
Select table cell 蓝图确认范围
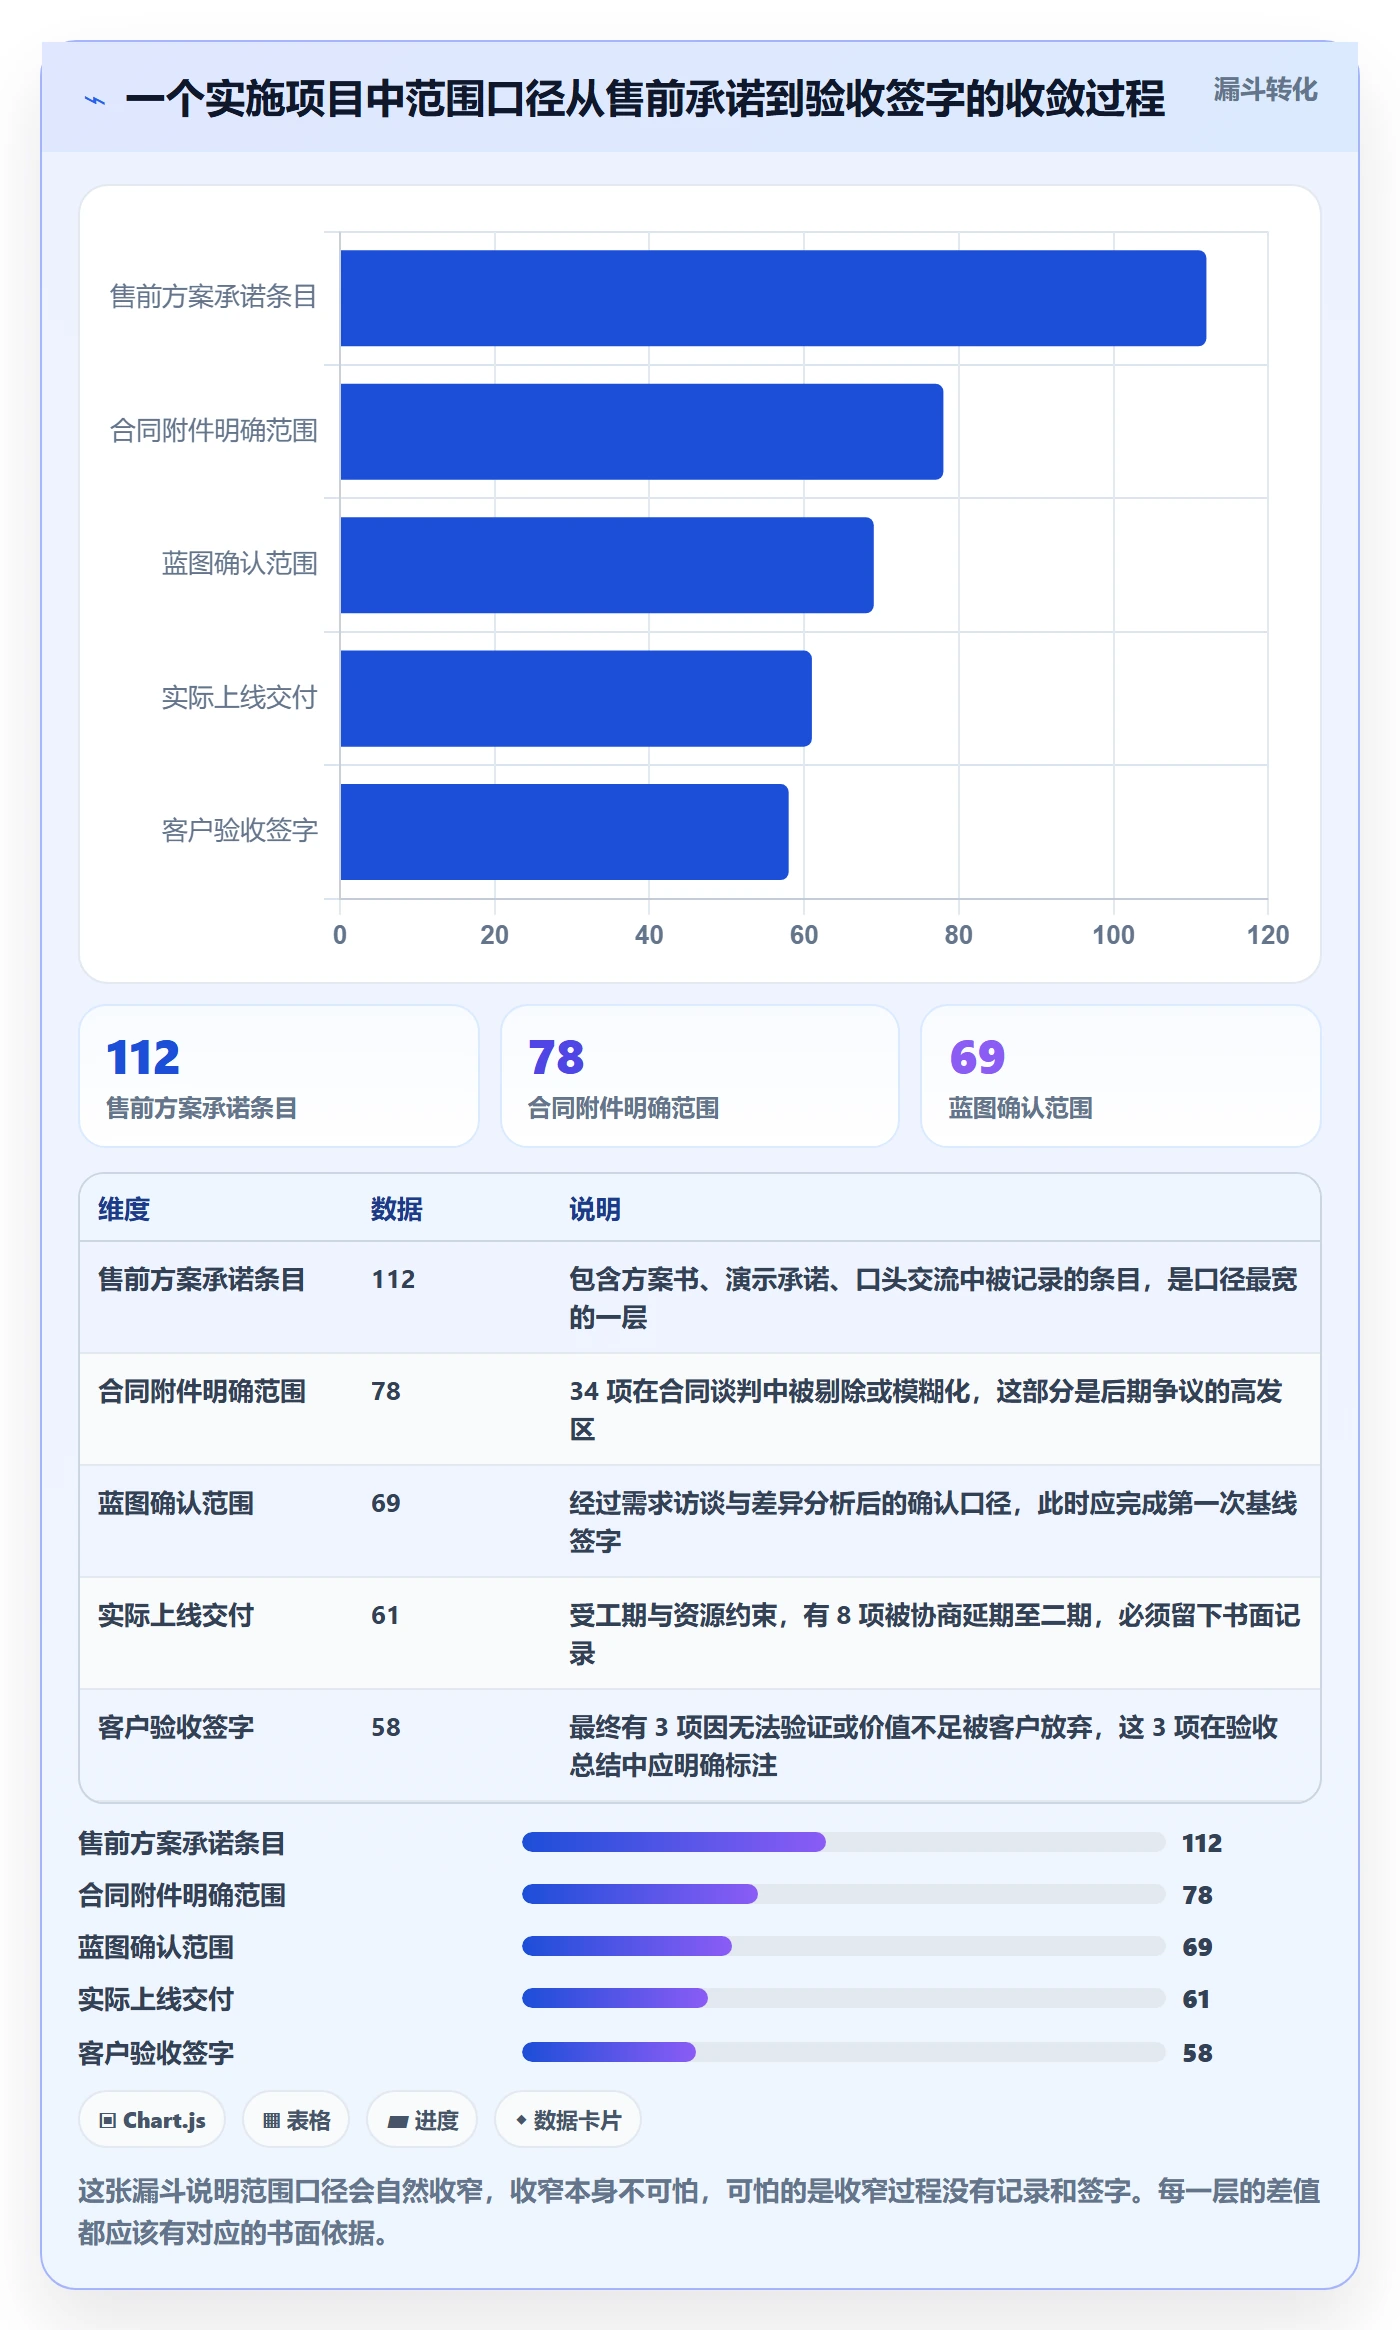(176, 1504)
